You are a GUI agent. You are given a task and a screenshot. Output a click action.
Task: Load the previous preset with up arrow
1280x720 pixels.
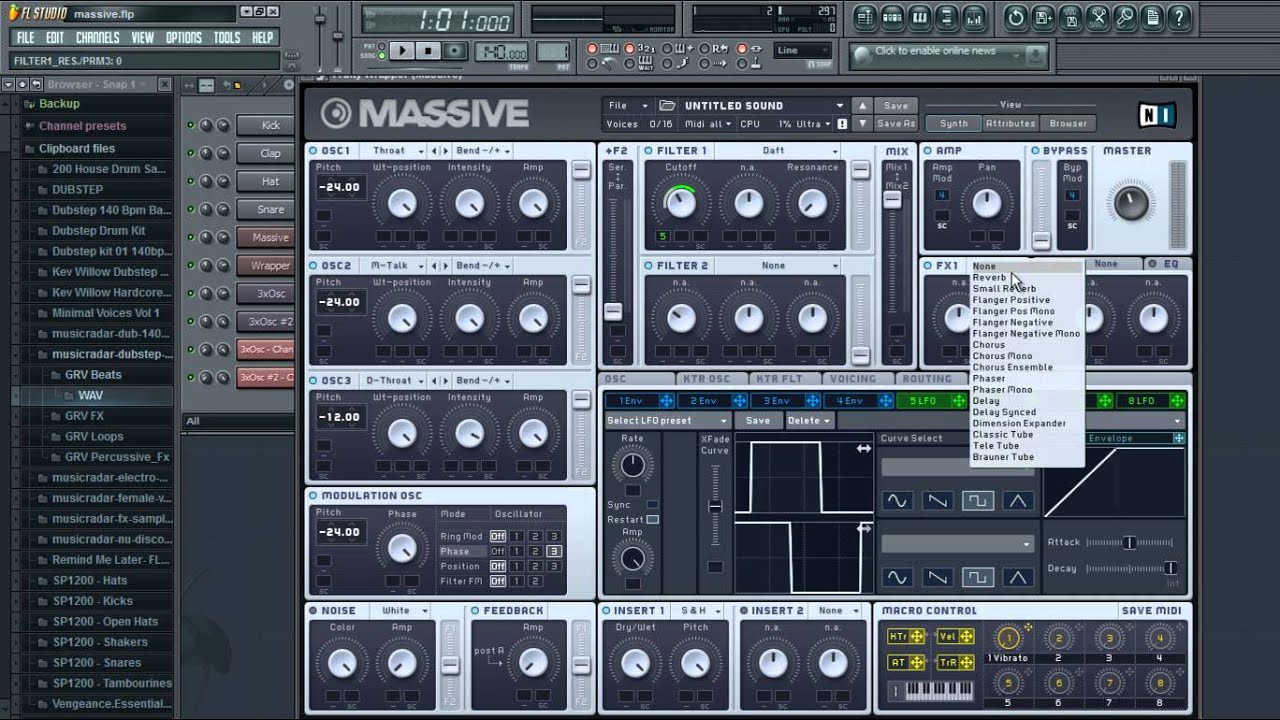click(x=861, y=105)
